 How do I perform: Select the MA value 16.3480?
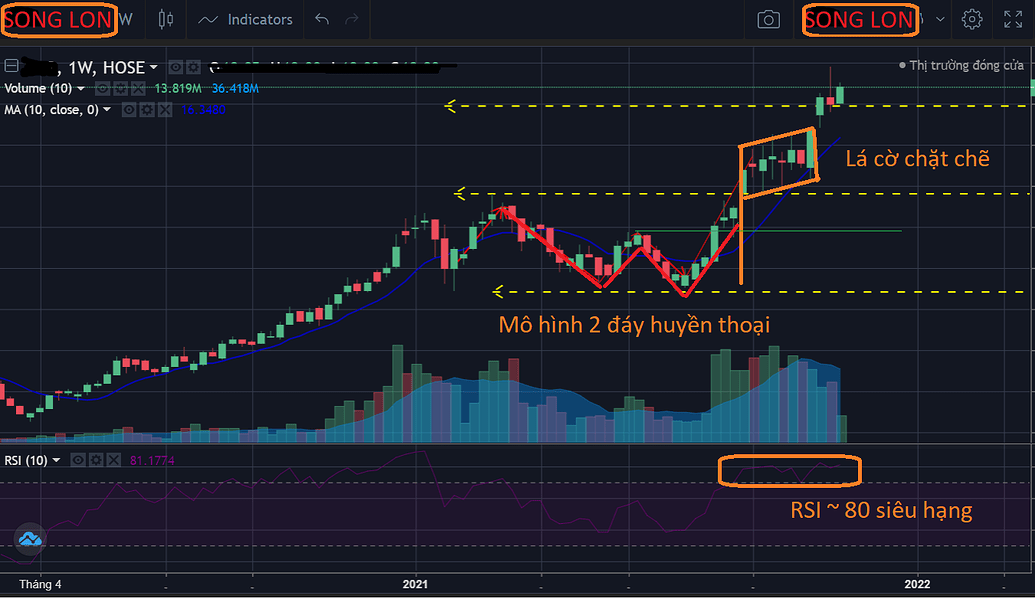203,110
